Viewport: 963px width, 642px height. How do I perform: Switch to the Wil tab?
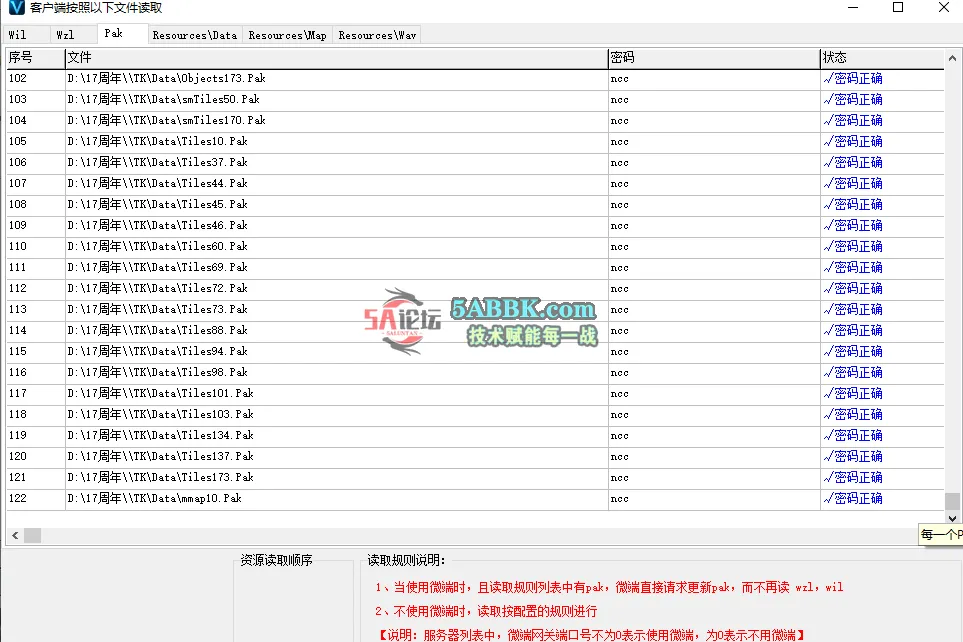click(x=25, y=35)
